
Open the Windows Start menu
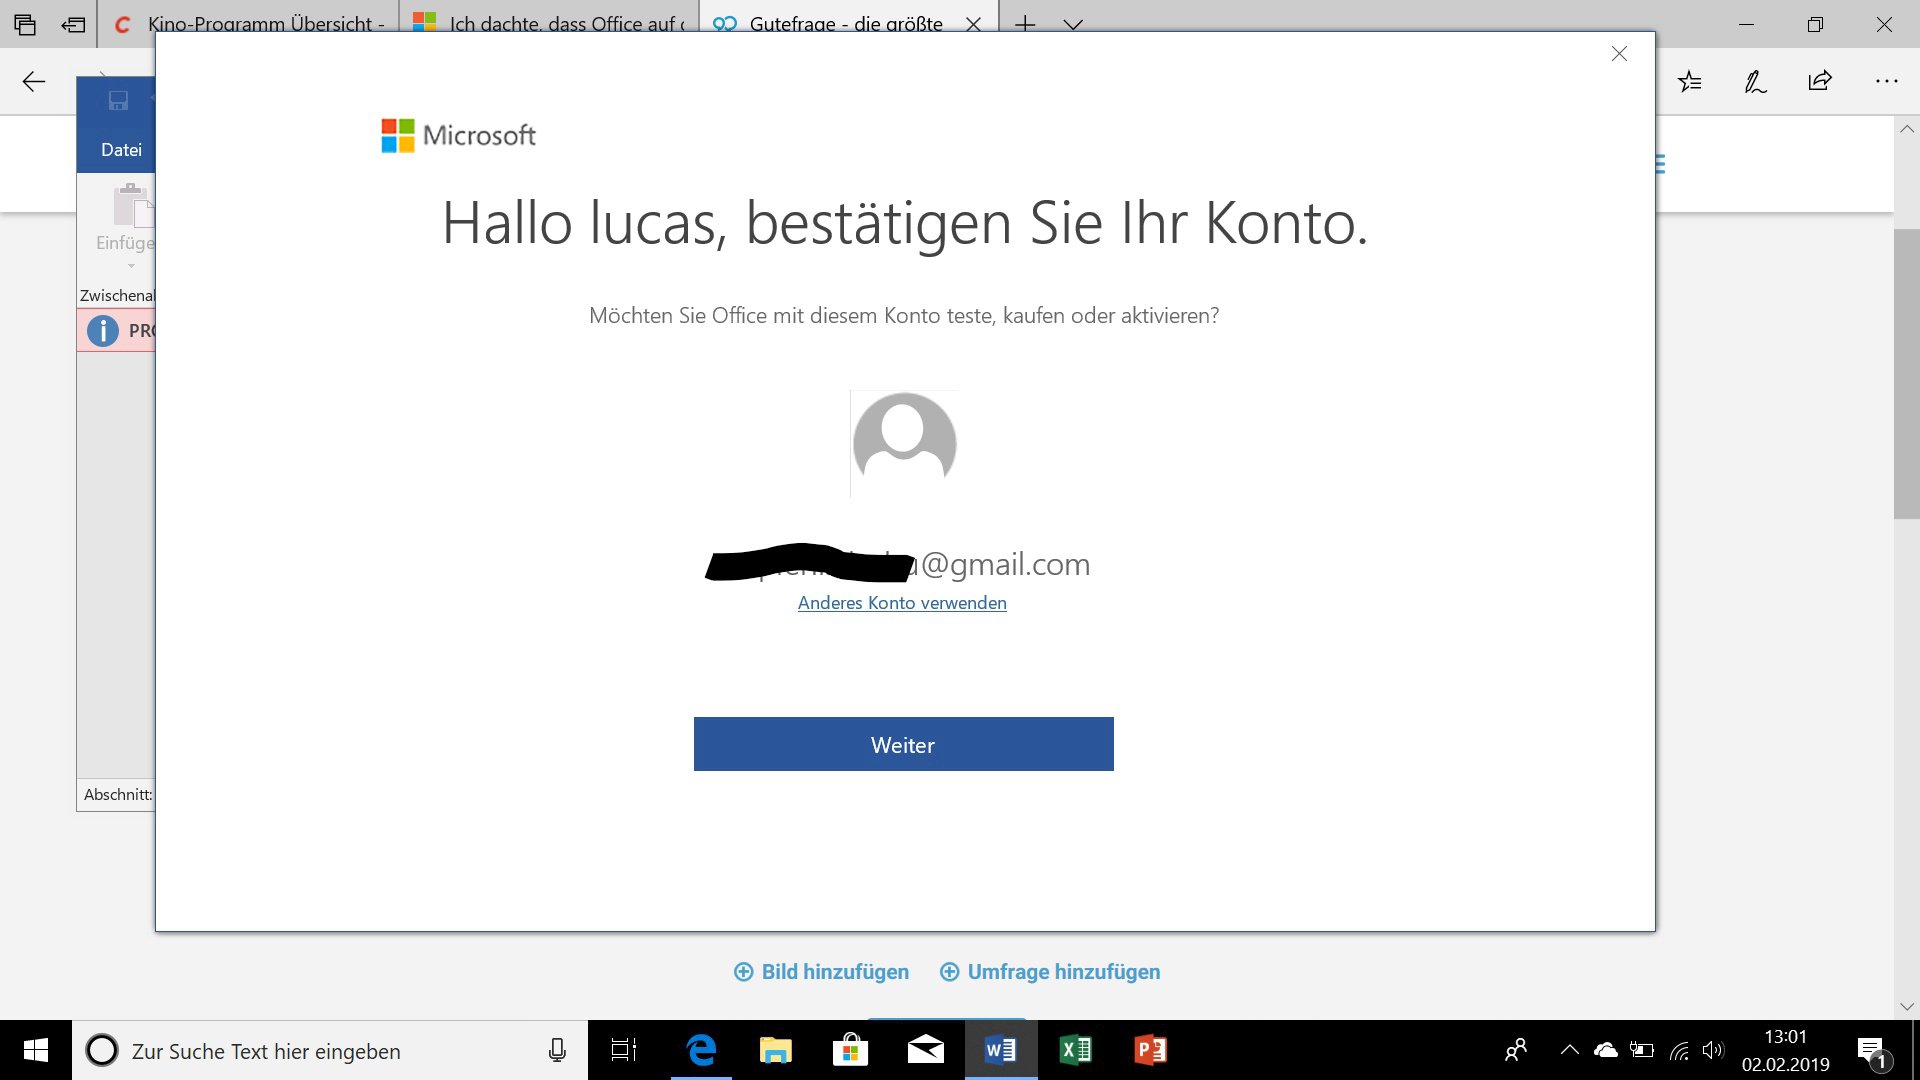click(36, 1050)
